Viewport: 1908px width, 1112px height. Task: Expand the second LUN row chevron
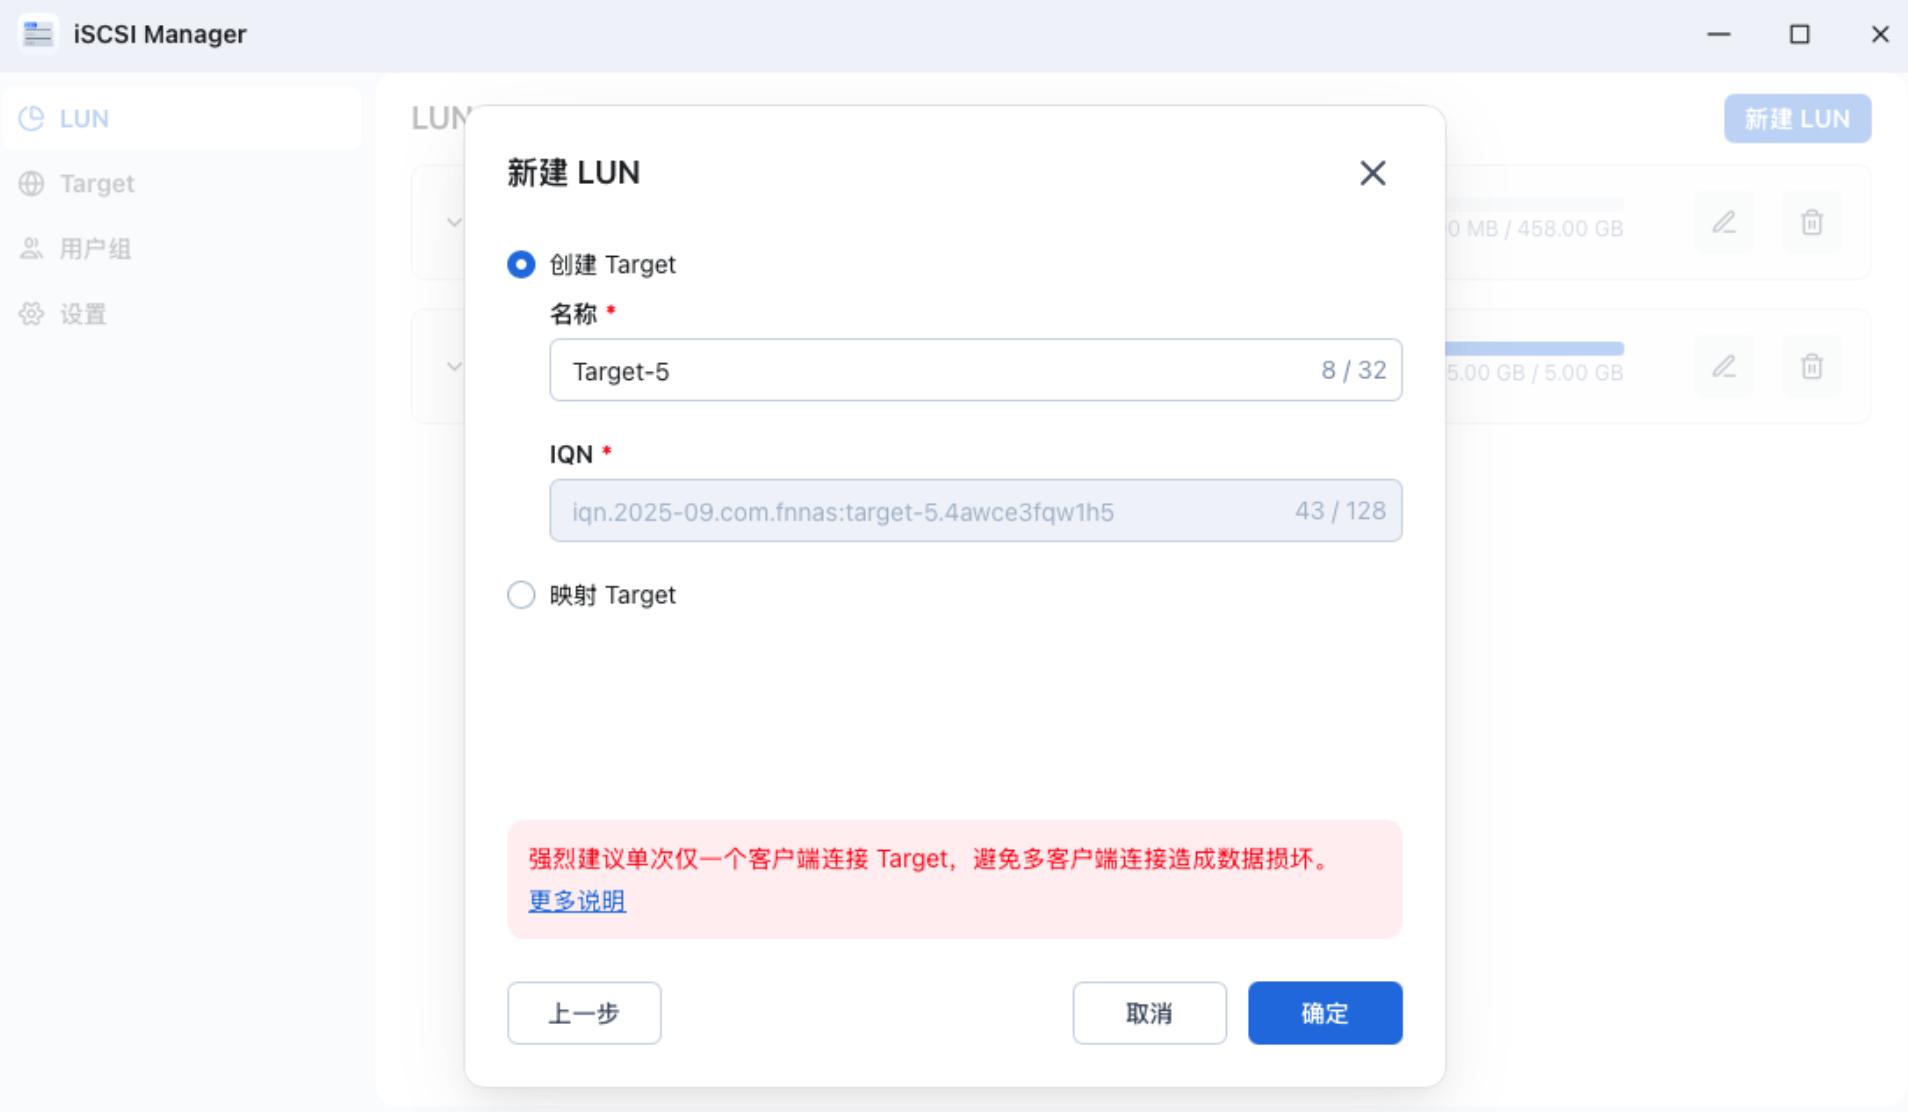[x=454, y=366]
